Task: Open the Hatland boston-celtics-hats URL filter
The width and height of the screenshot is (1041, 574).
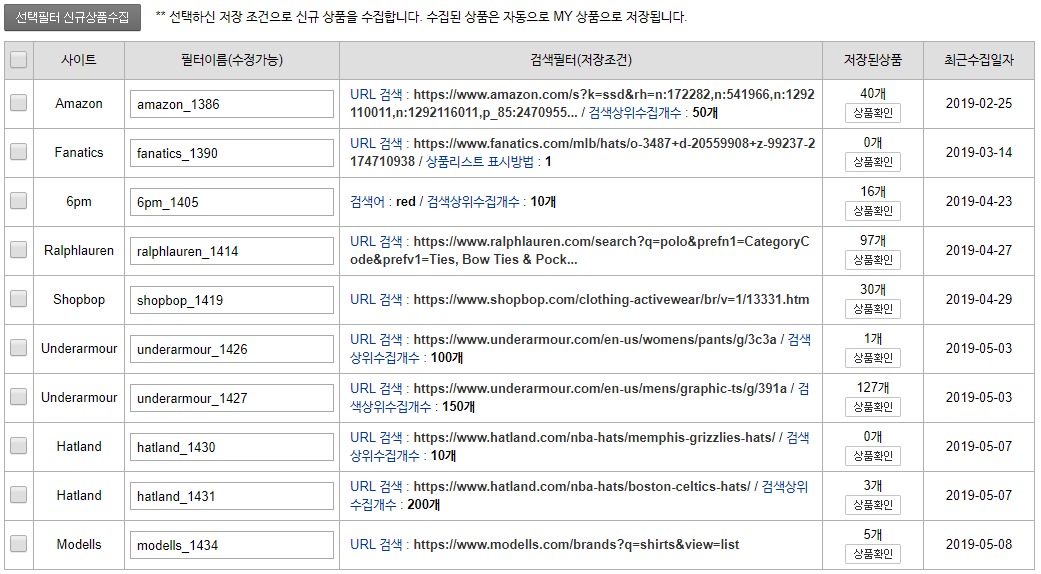Action: 579,496
